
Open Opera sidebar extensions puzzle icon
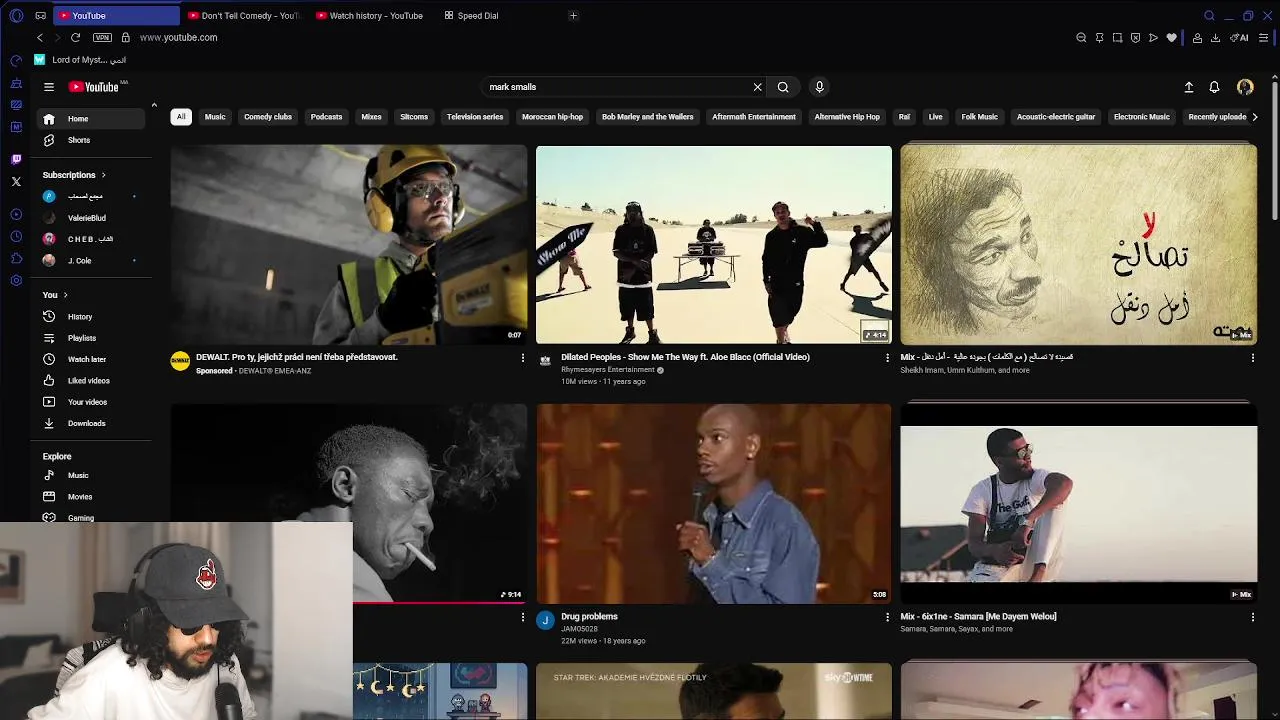click(x=16, y=259)
